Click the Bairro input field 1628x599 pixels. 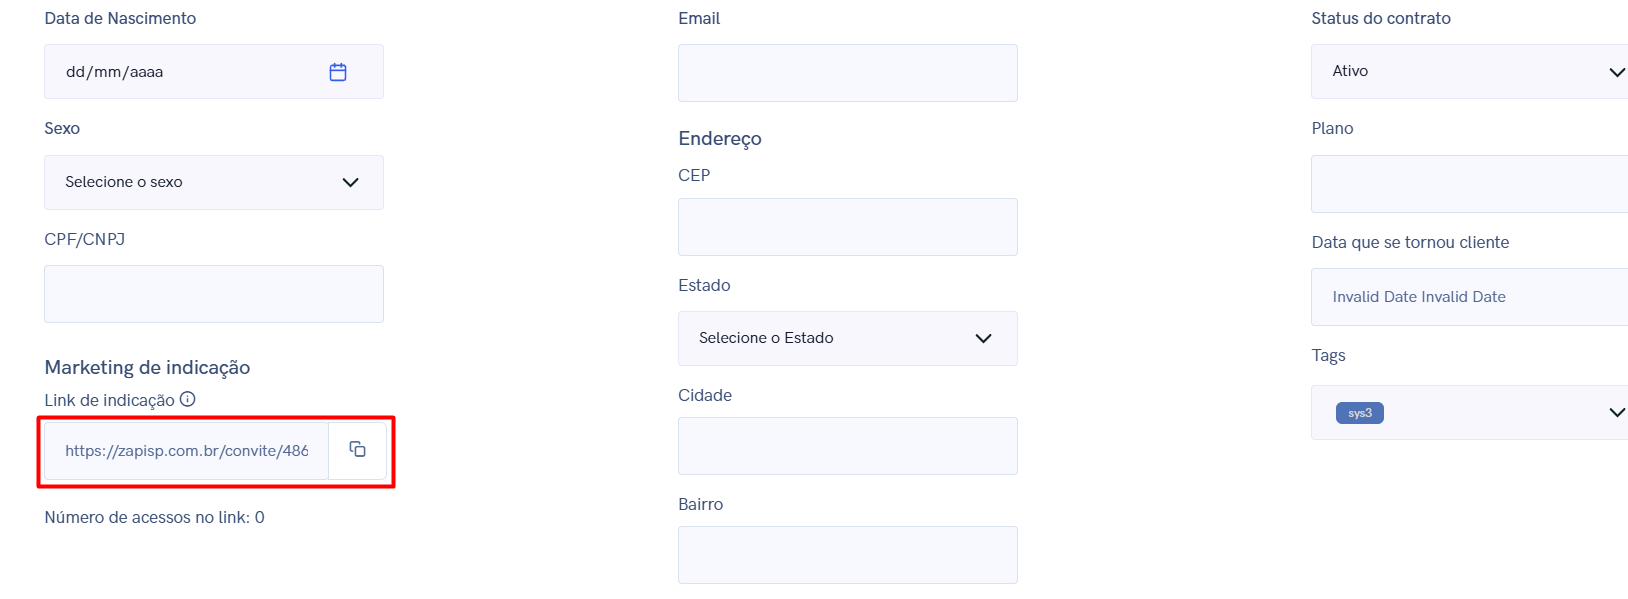pos(848,555)
